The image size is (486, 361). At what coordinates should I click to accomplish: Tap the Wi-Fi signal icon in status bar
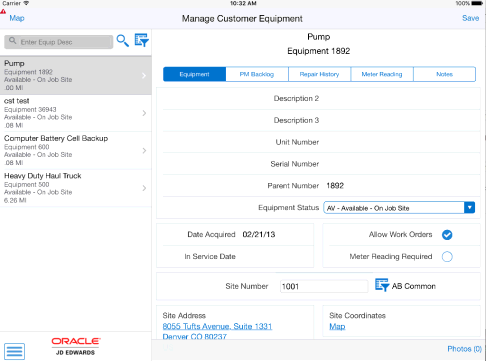point(26,3)
